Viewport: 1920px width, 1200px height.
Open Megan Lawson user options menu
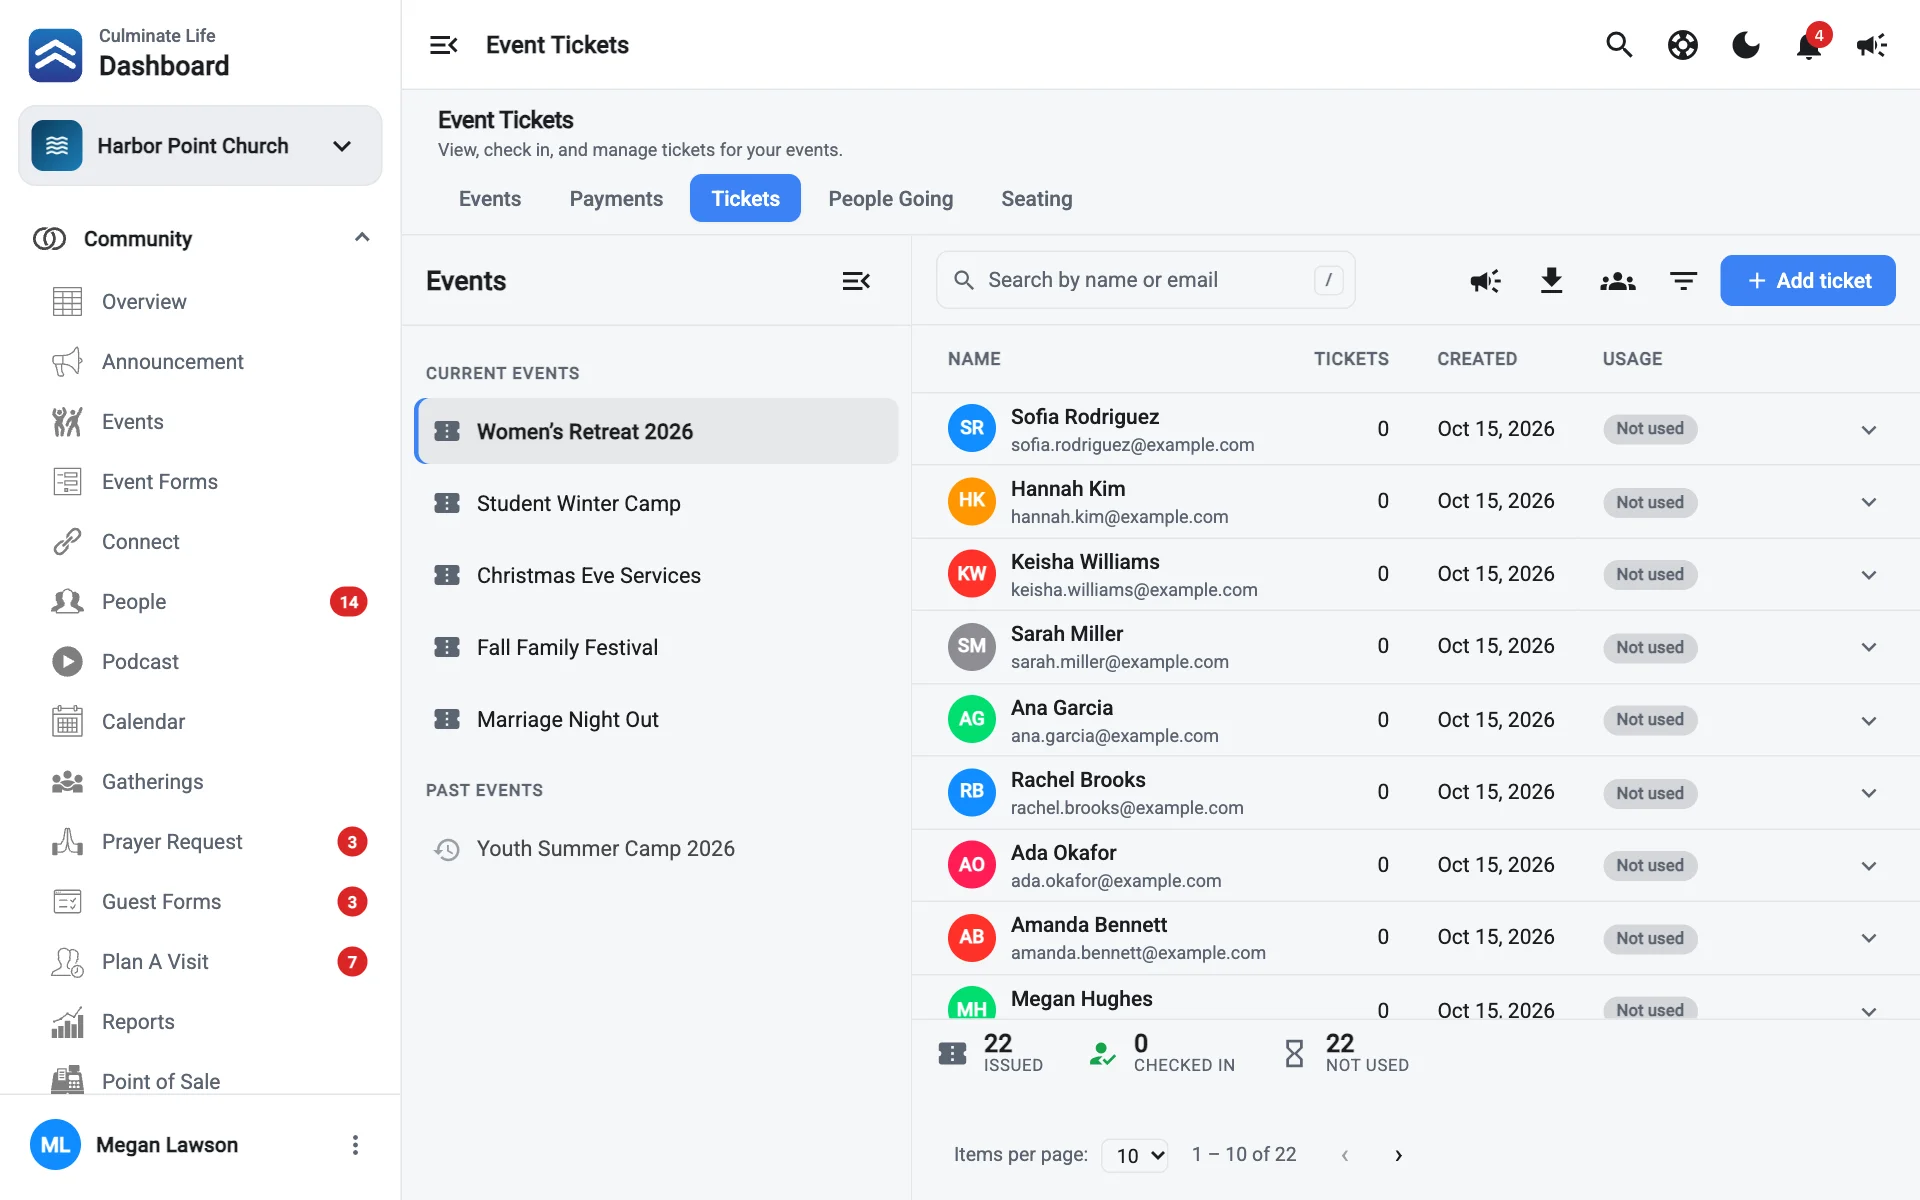coord(355,1145)
